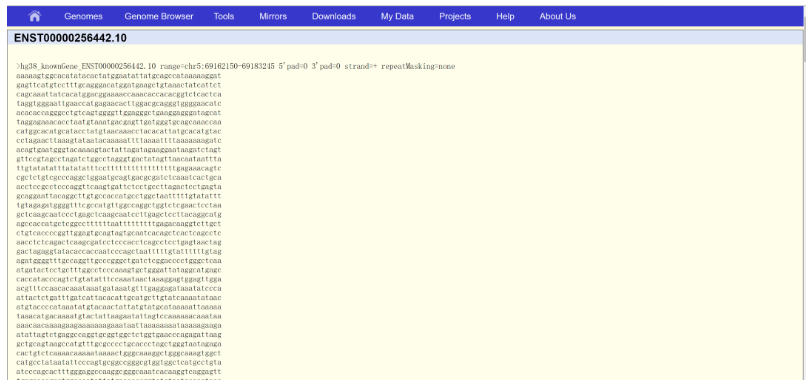Open the Projects menu
The height and width of the screenshot is (380, 811).
[x=455, y=17]
